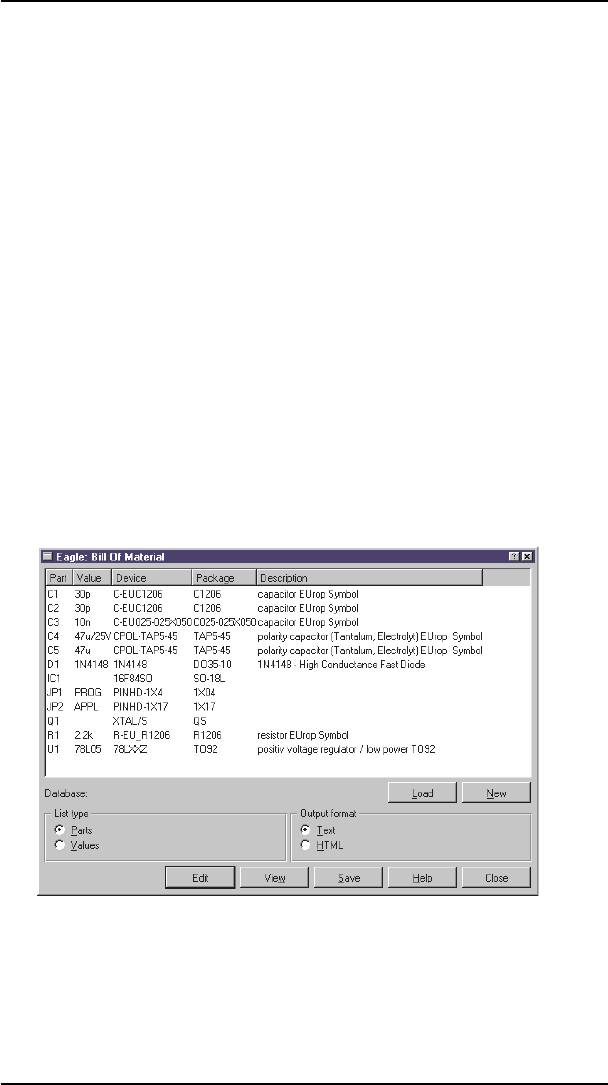Click the View button

[x=274, y=877]
